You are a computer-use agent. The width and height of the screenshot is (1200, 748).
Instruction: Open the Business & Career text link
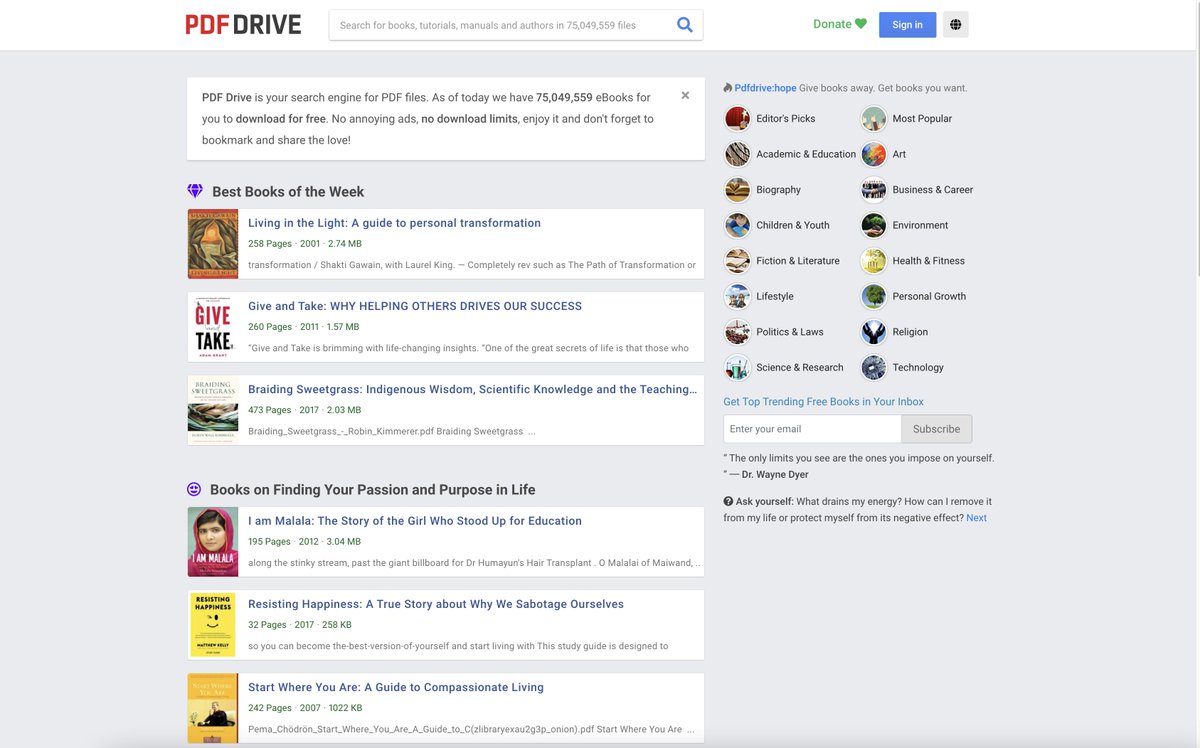(x=933, y=190)
